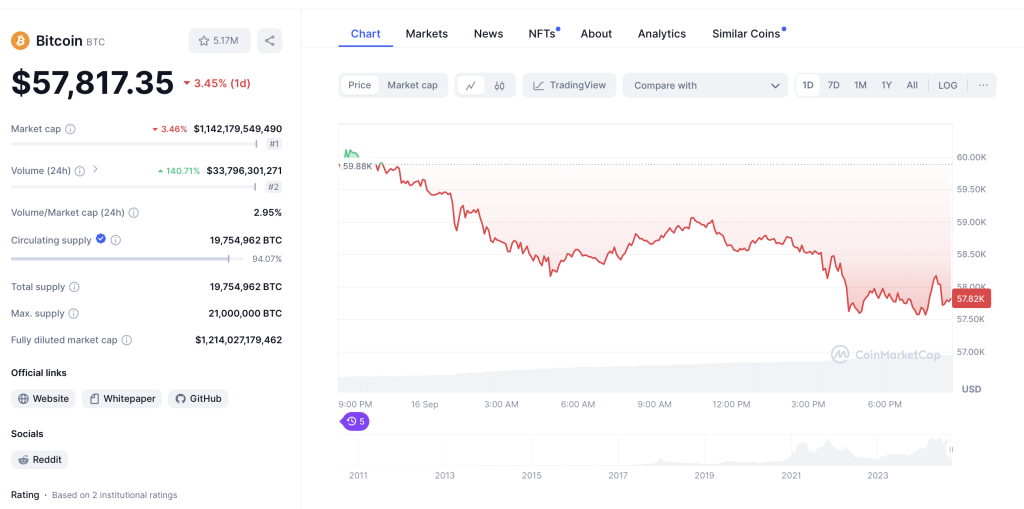The width and height of the screenshot is (1024, 509).
Task: Select the 1D time range
Action: coord(808,85)
